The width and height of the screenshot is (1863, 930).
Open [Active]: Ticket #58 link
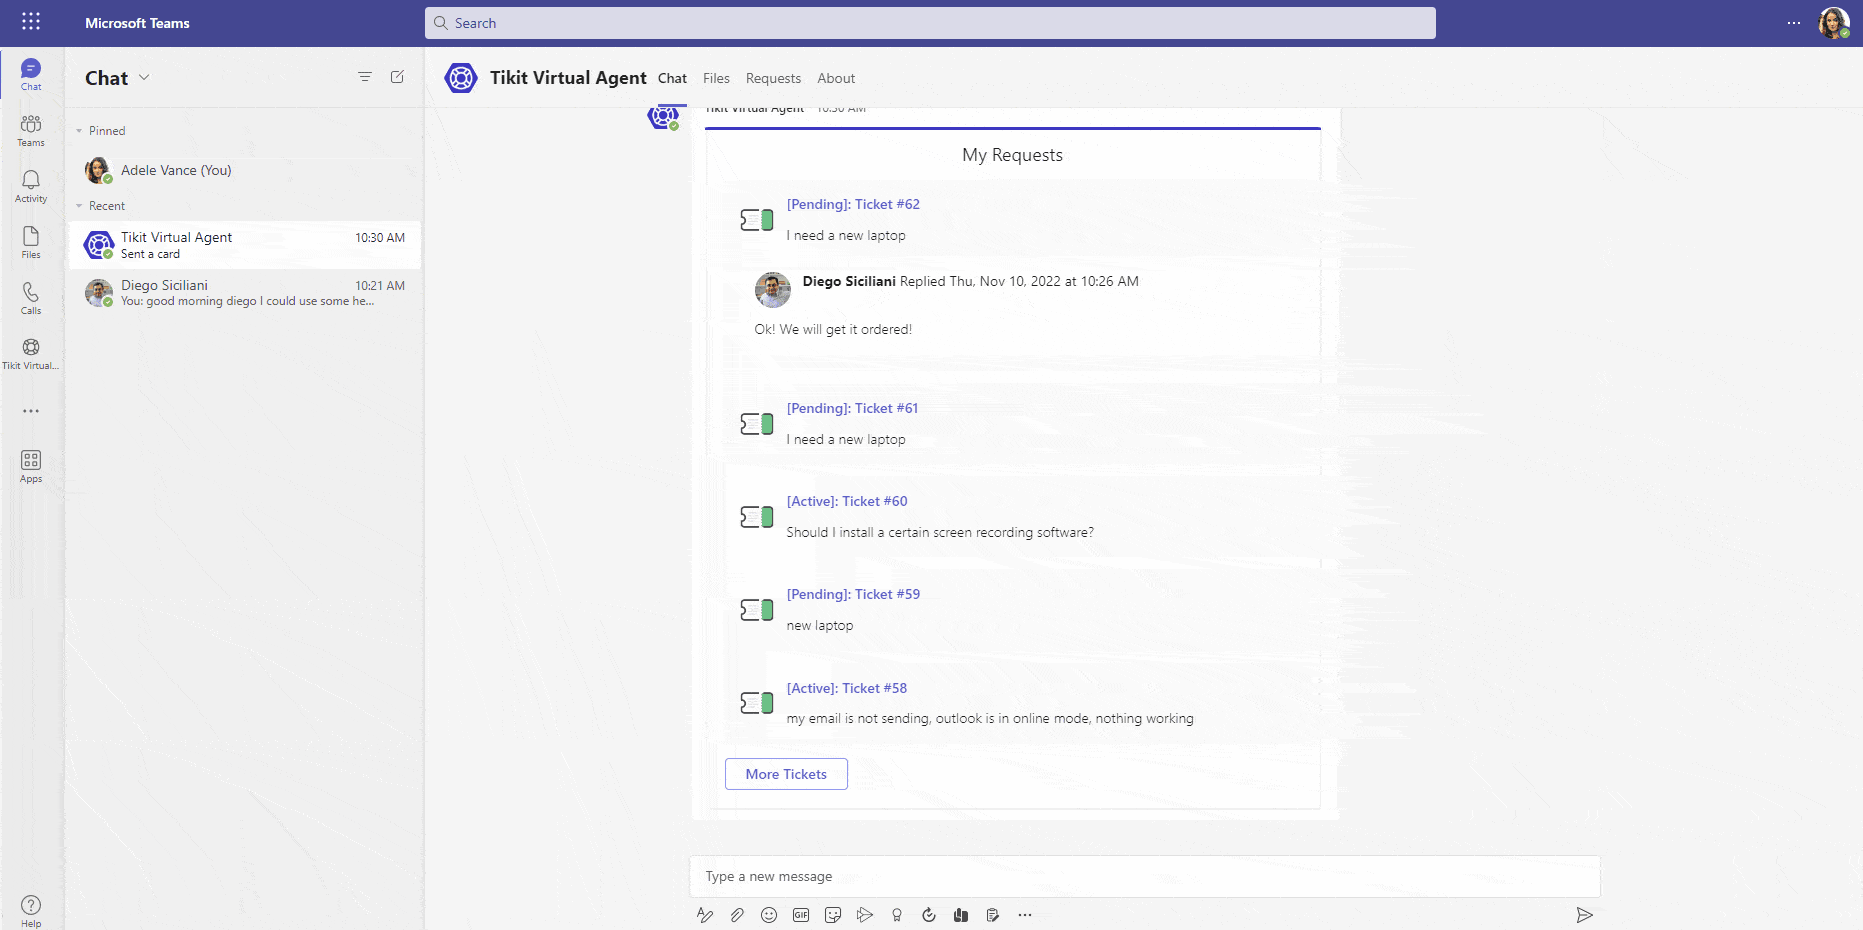tap(847, 688)
